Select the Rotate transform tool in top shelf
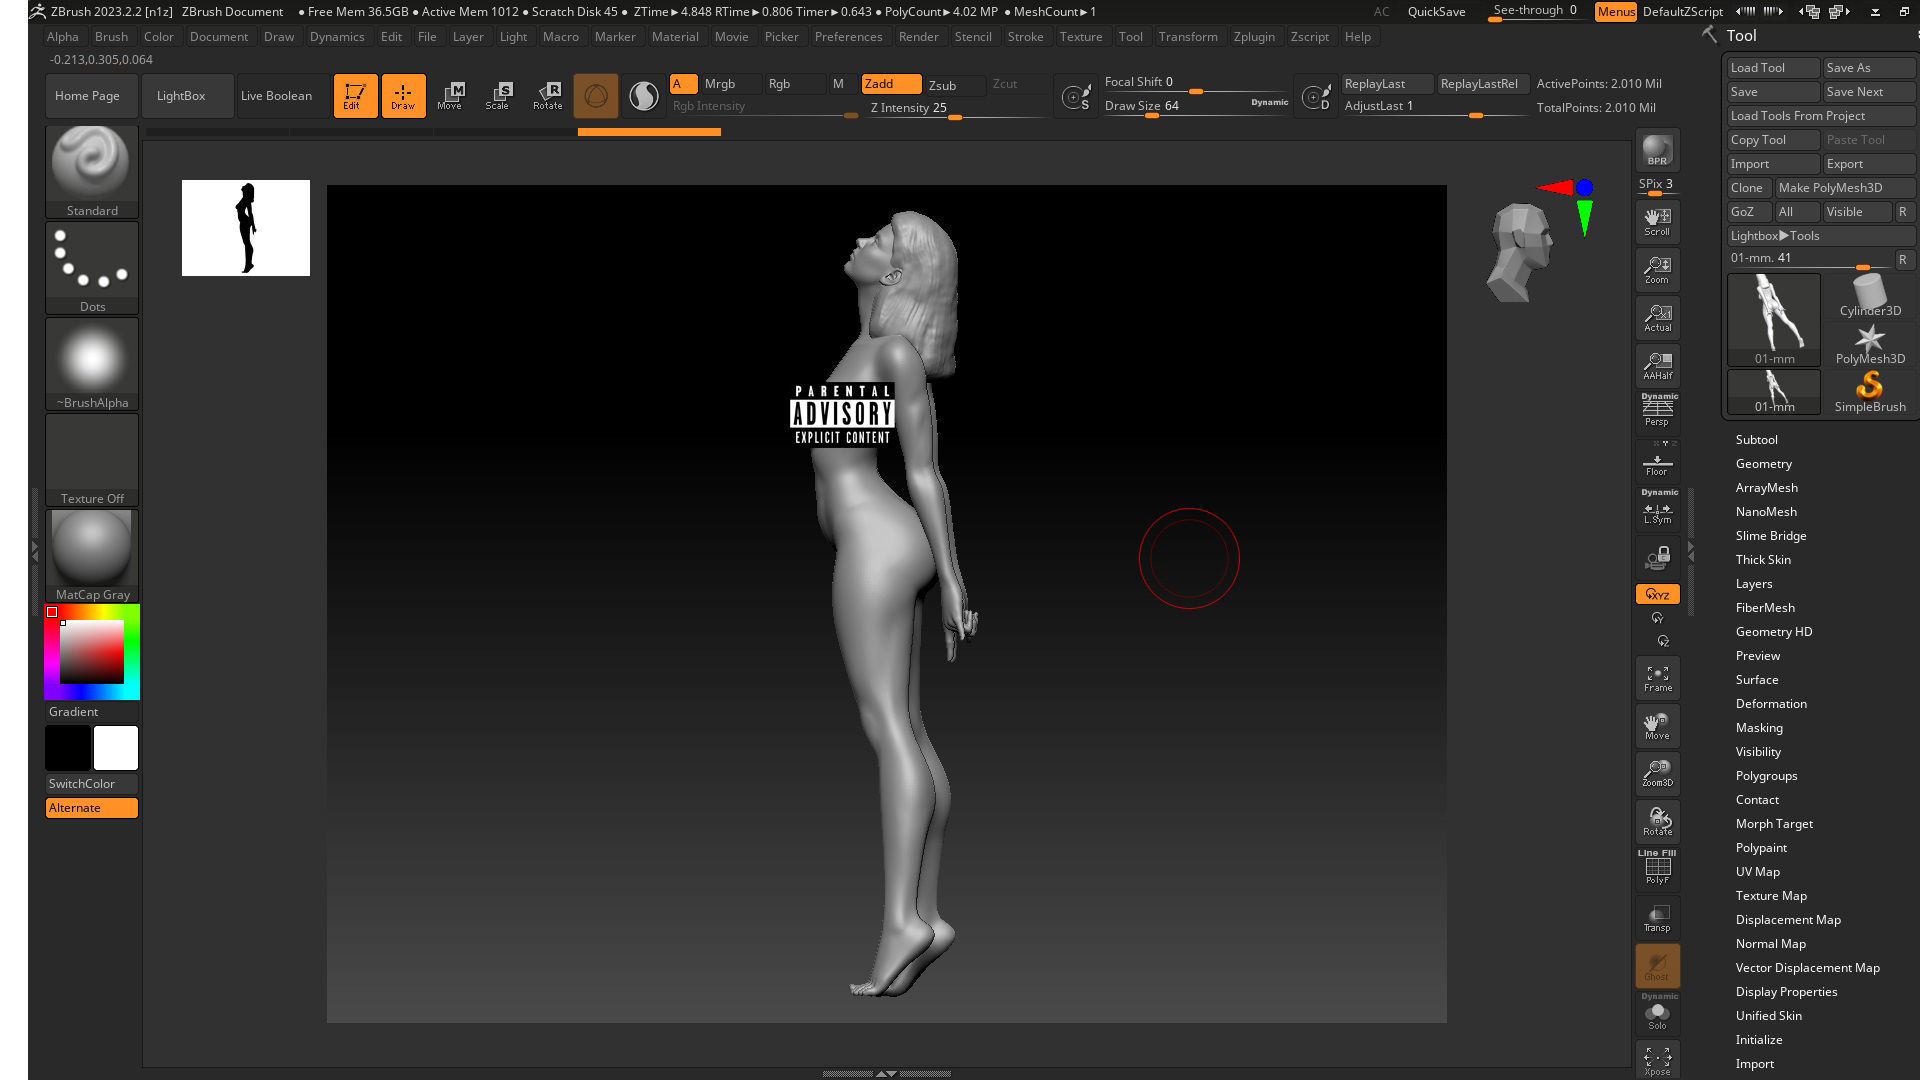Screen dimensions: 1920x1080 [x=547, y=96]
